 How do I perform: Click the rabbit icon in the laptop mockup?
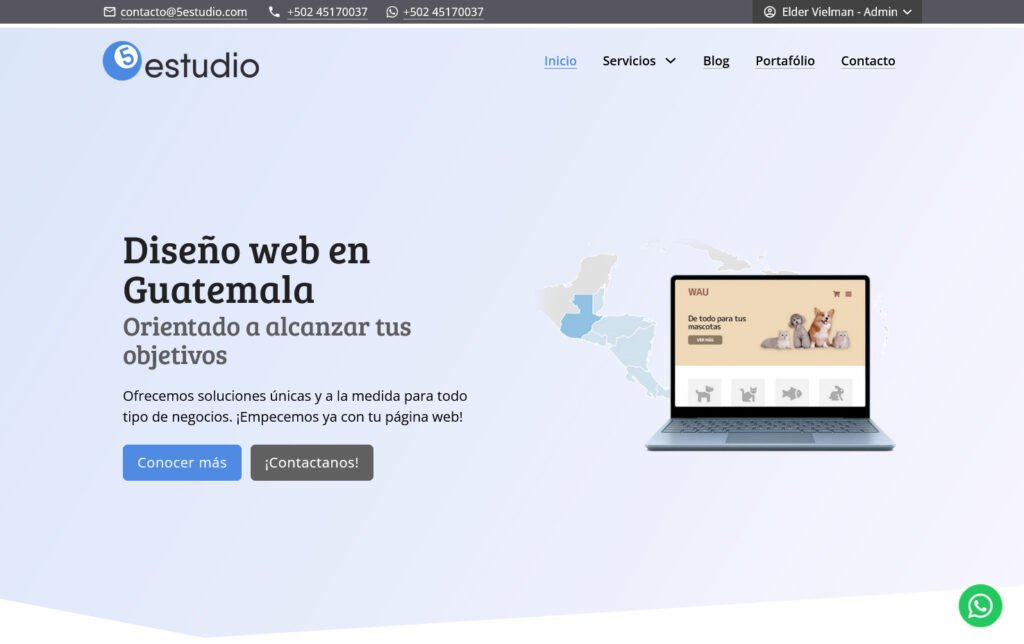836,393
